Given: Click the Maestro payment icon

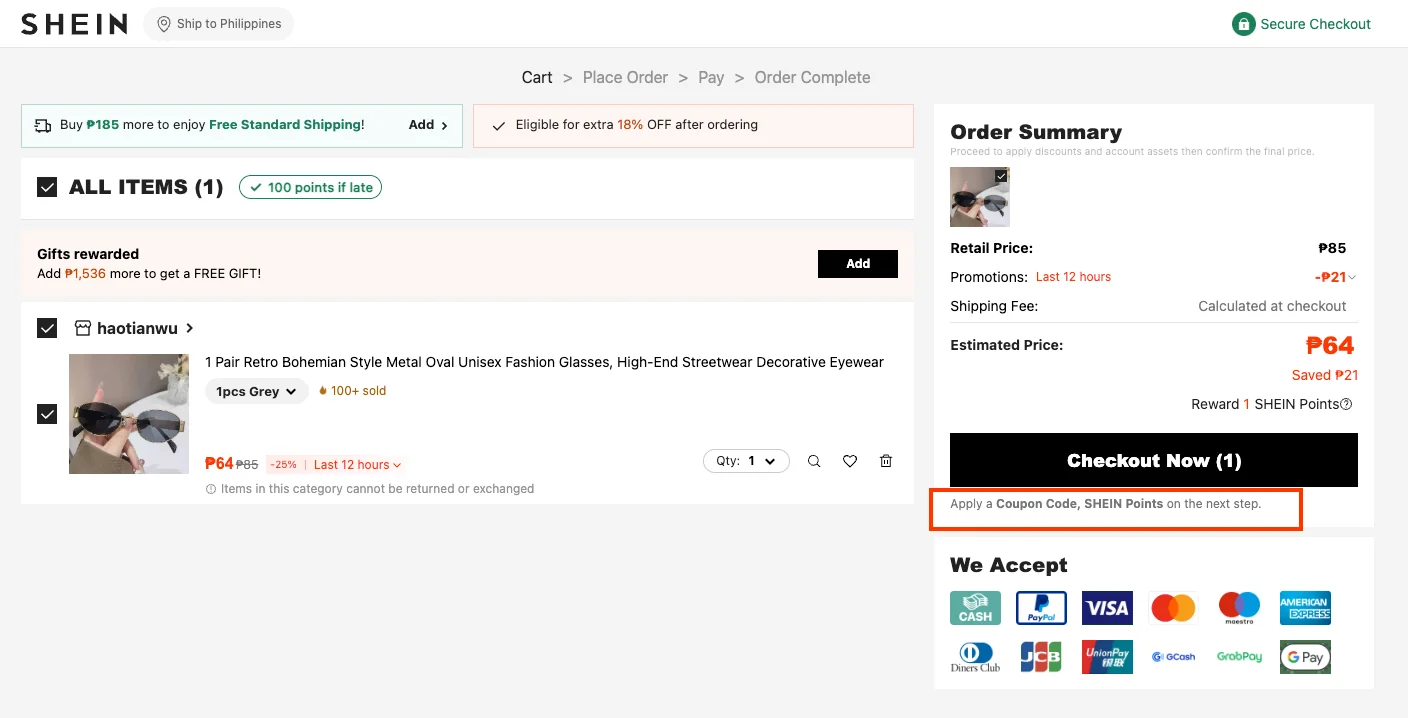Looking at the screenshot, I should point(1239,608).
